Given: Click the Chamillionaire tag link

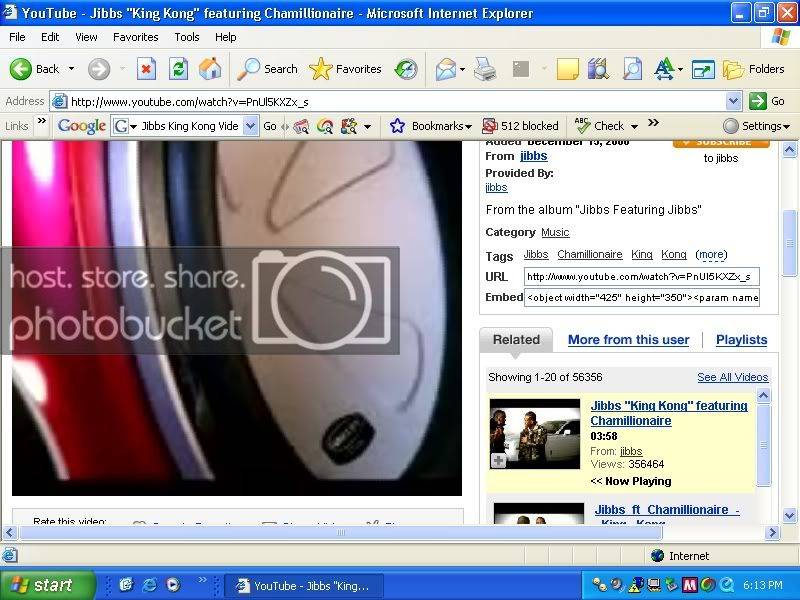Looking at the screenshot, I should click(590, 254).
